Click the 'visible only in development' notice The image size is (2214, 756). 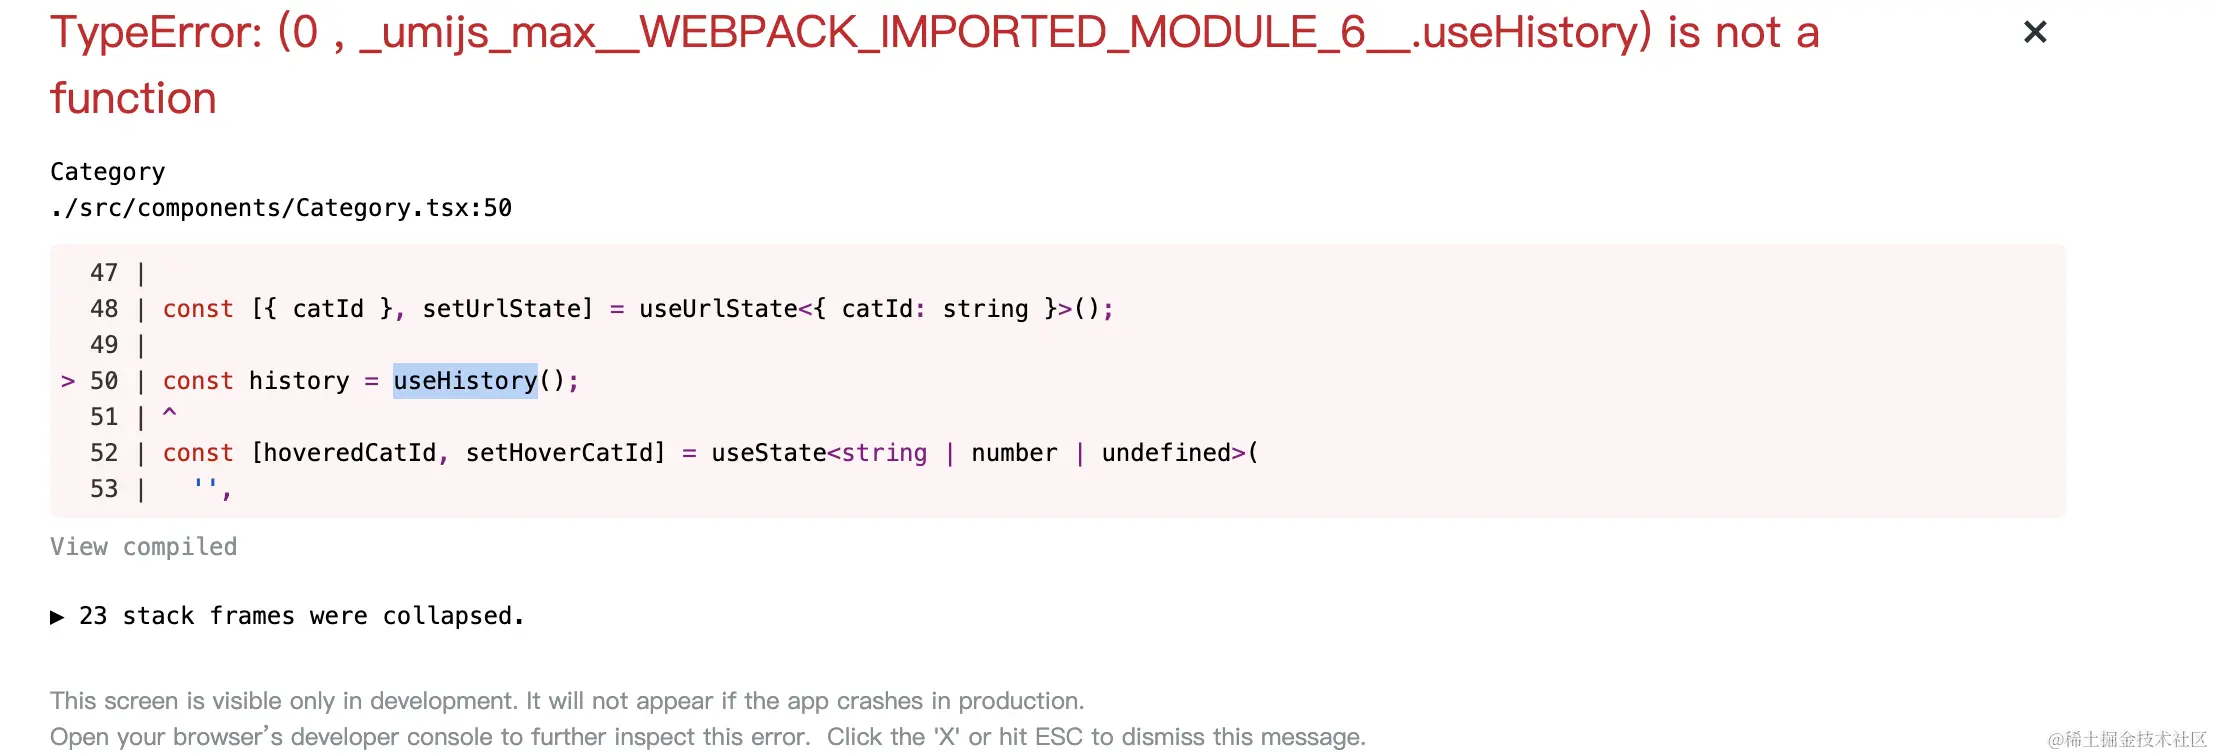(x=566, y=701)
